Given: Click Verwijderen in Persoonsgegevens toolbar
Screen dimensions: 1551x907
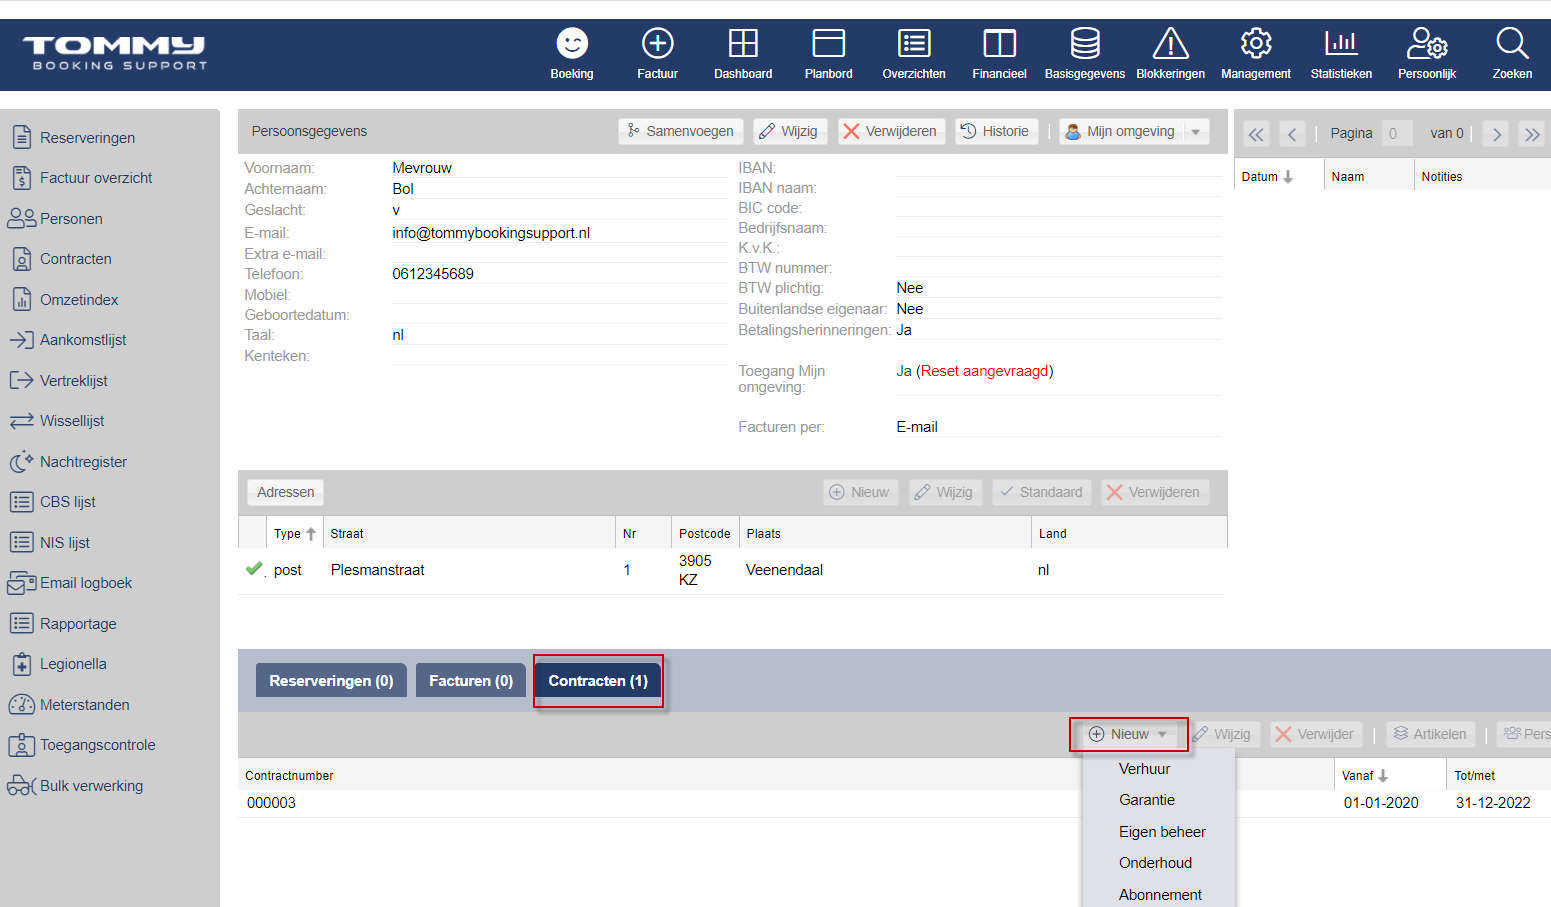Looking at the screenshot, I should coord(891,131).
